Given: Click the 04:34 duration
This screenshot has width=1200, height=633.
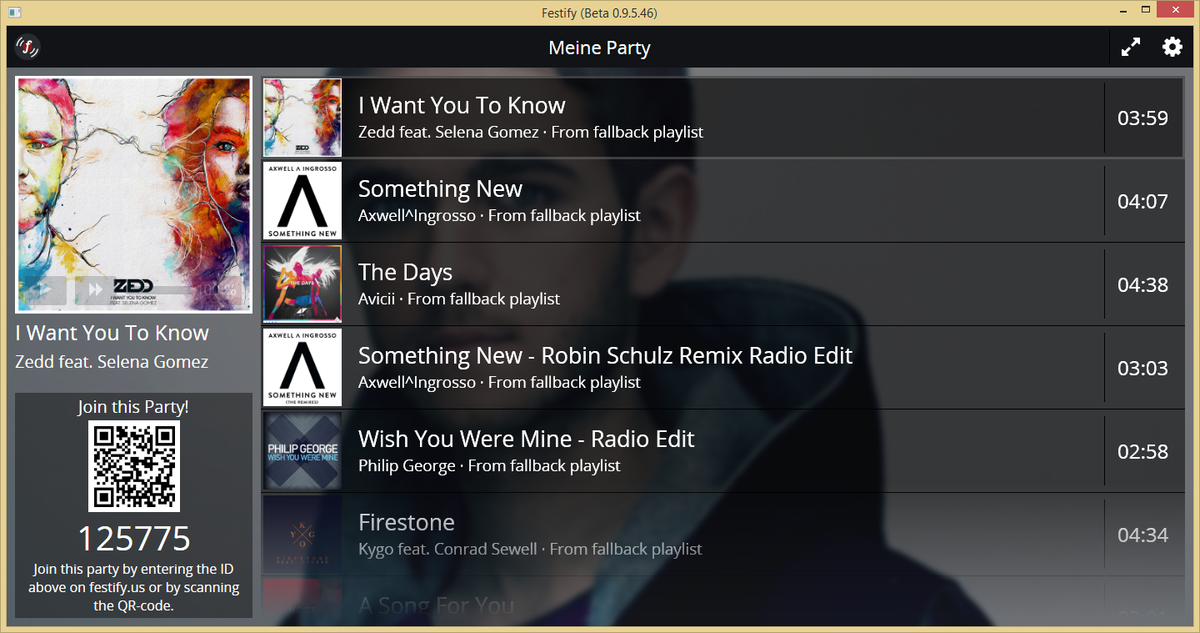Looking at the screenshot, I should pyautogui.click(x=1143, y=535).
